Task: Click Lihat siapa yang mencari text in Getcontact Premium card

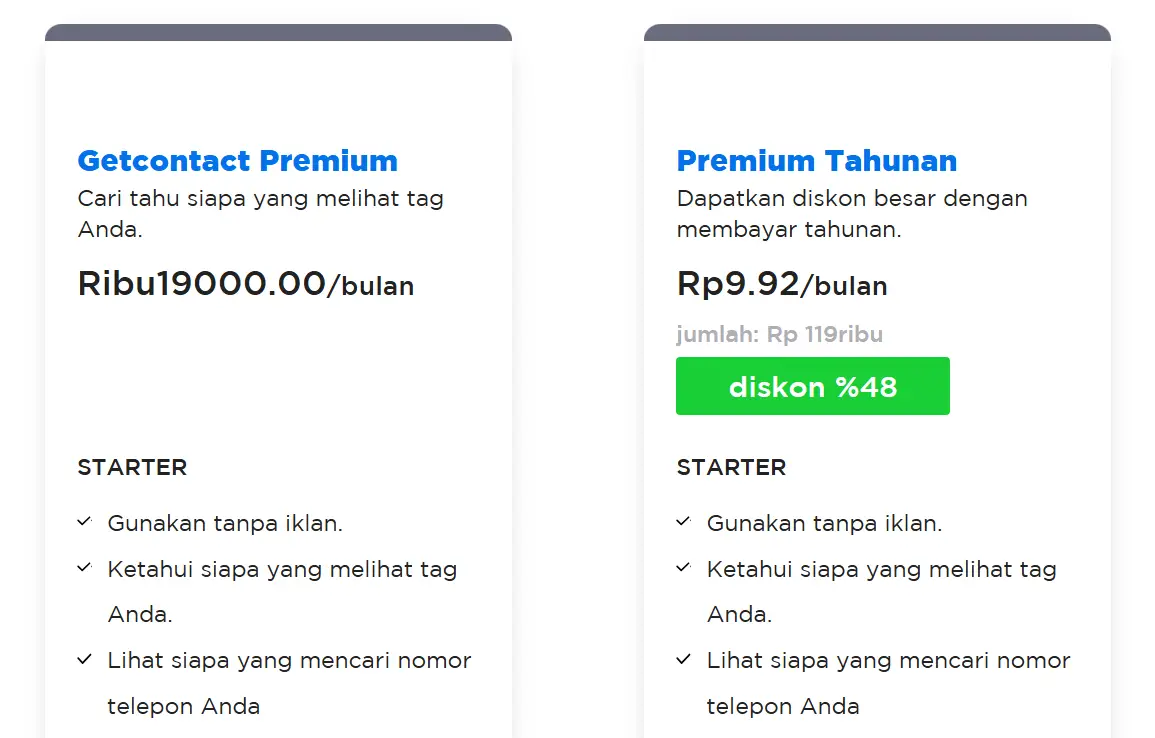Action: pos(289,661)
